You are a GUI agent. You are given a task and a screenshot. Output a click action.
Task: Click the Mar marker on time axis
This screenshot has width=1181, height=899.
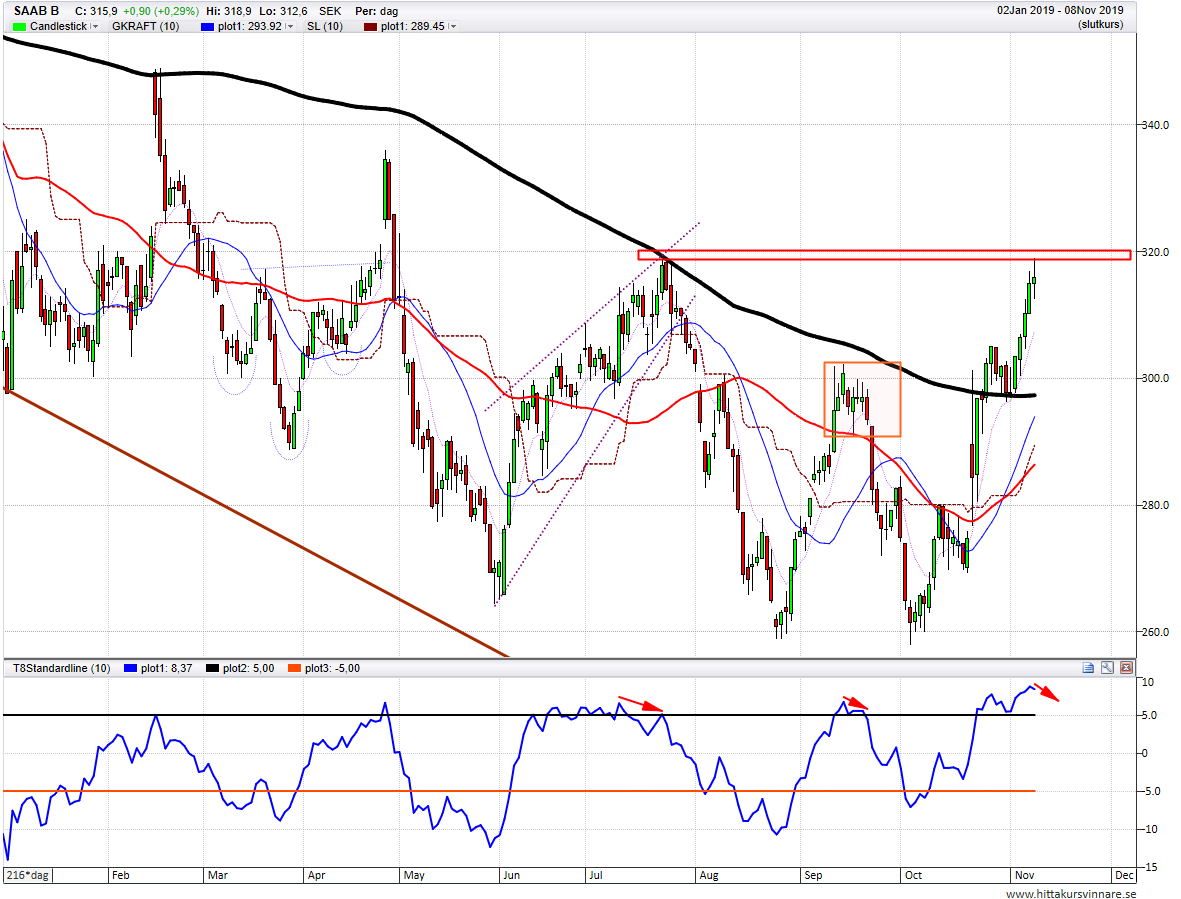tap(218, 875)
